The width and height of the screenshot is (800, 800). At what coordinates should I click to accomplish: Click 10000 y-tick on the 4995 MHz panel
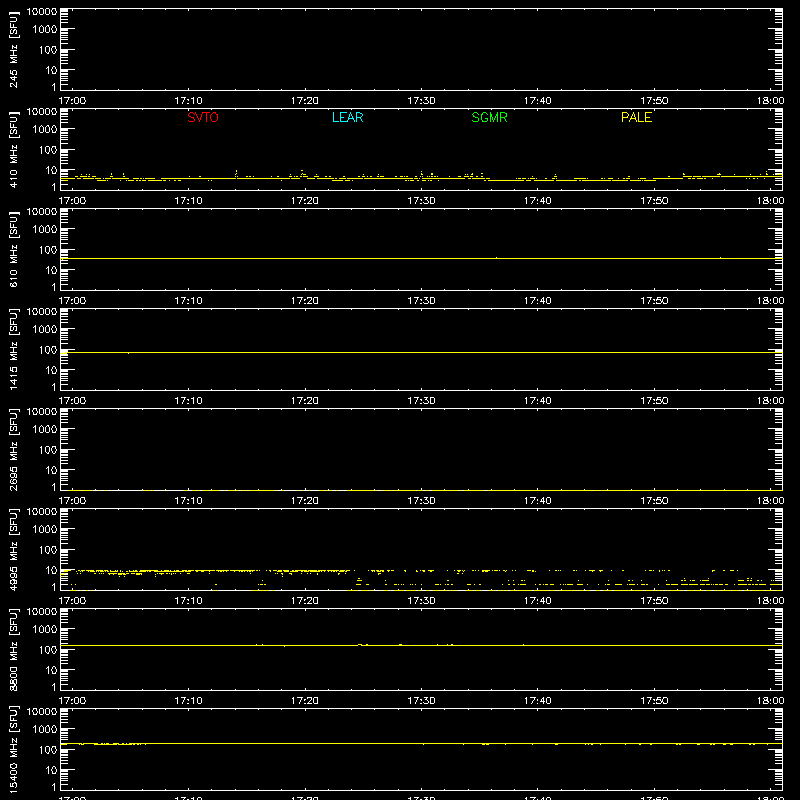[x=42, y=512]
